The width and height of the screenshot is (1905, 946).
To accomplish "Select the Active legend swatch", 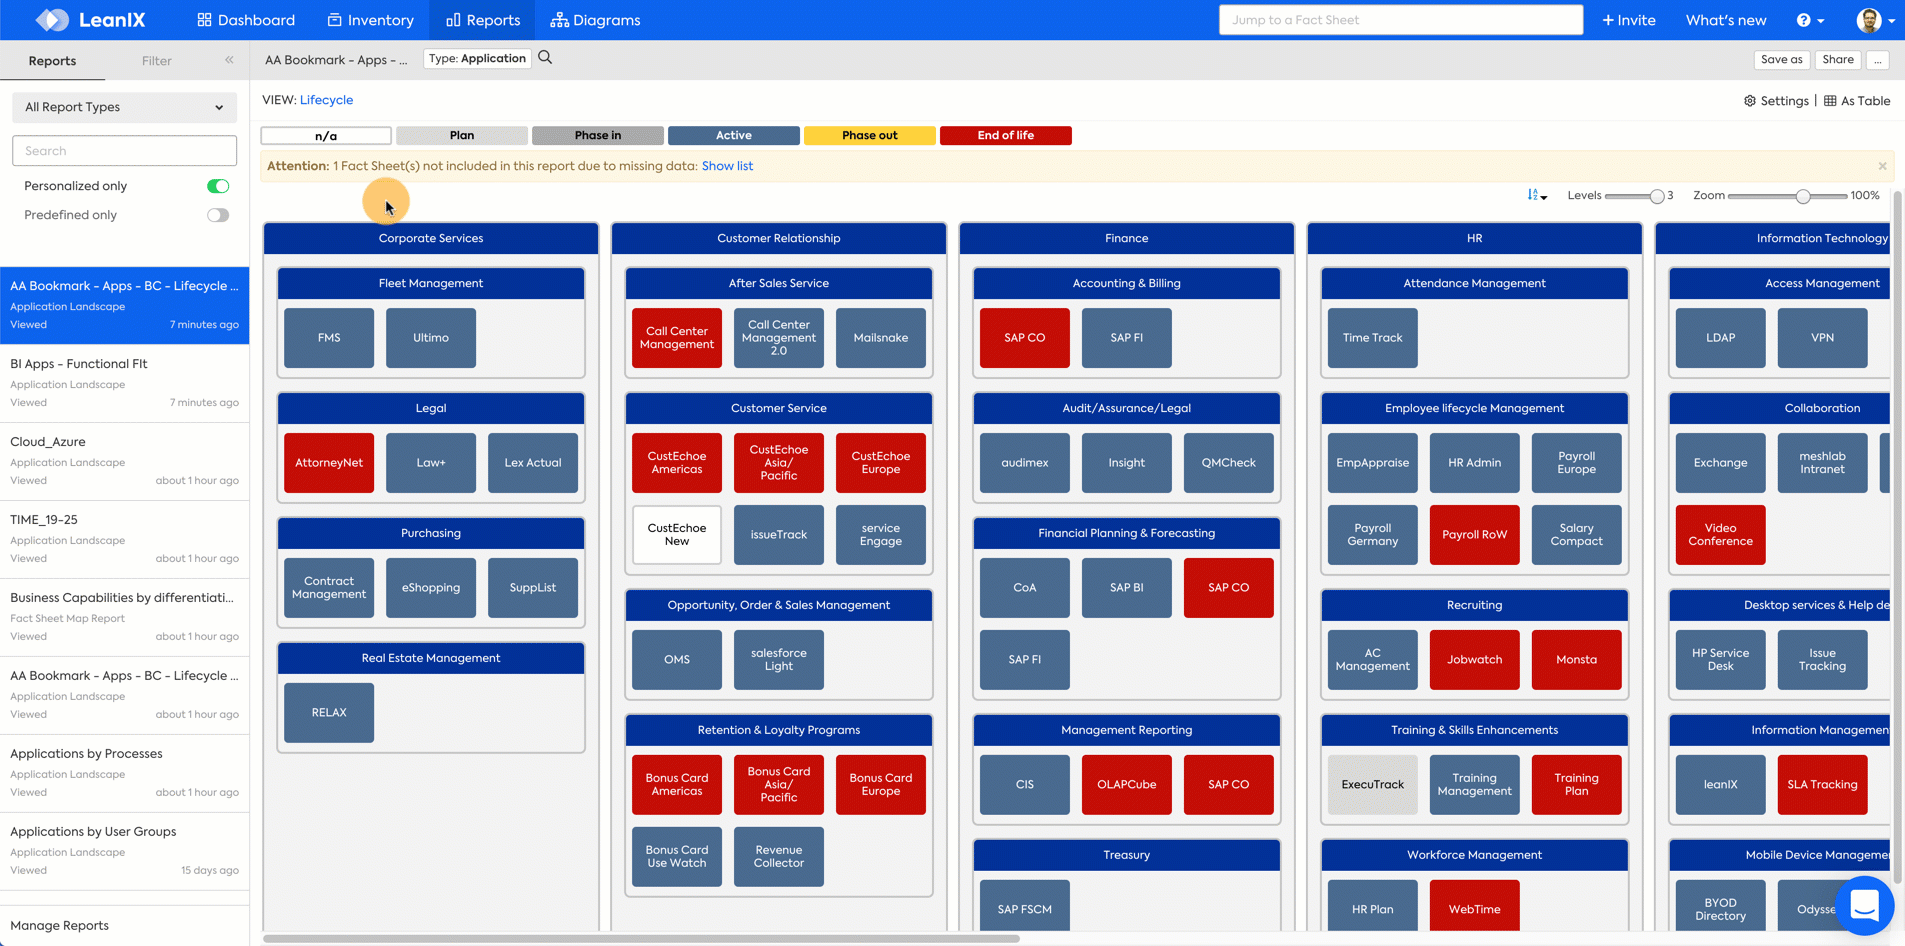I will tap(733, 136).
